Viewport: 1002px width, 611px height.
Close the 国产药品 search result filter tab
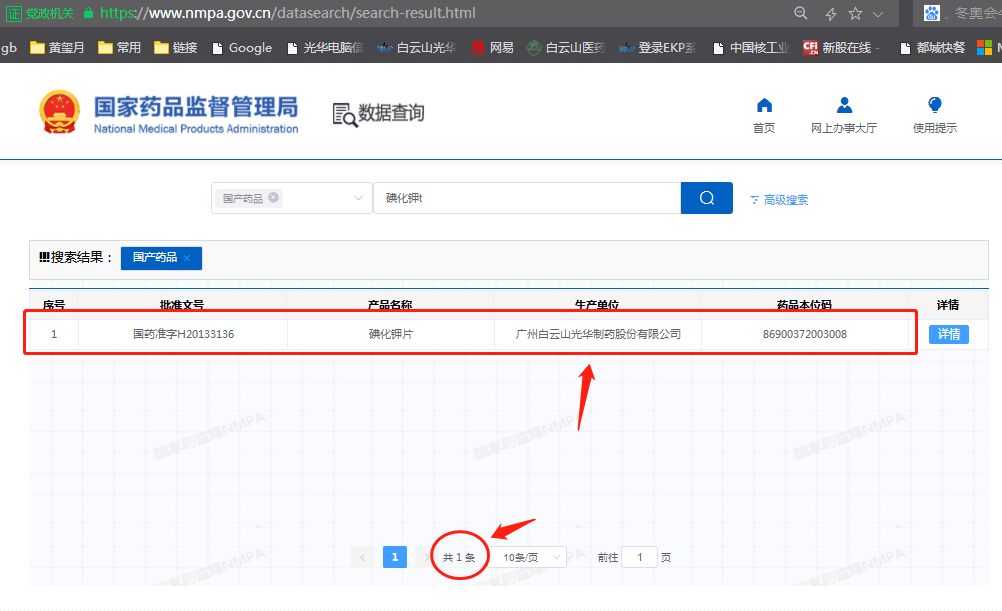187,258
